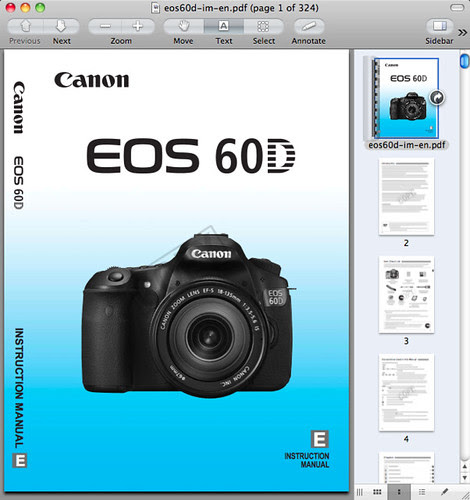The image size is (470, 500).
Task: Go to previous page with Previous arrow
Action: (x=25, y=26)
